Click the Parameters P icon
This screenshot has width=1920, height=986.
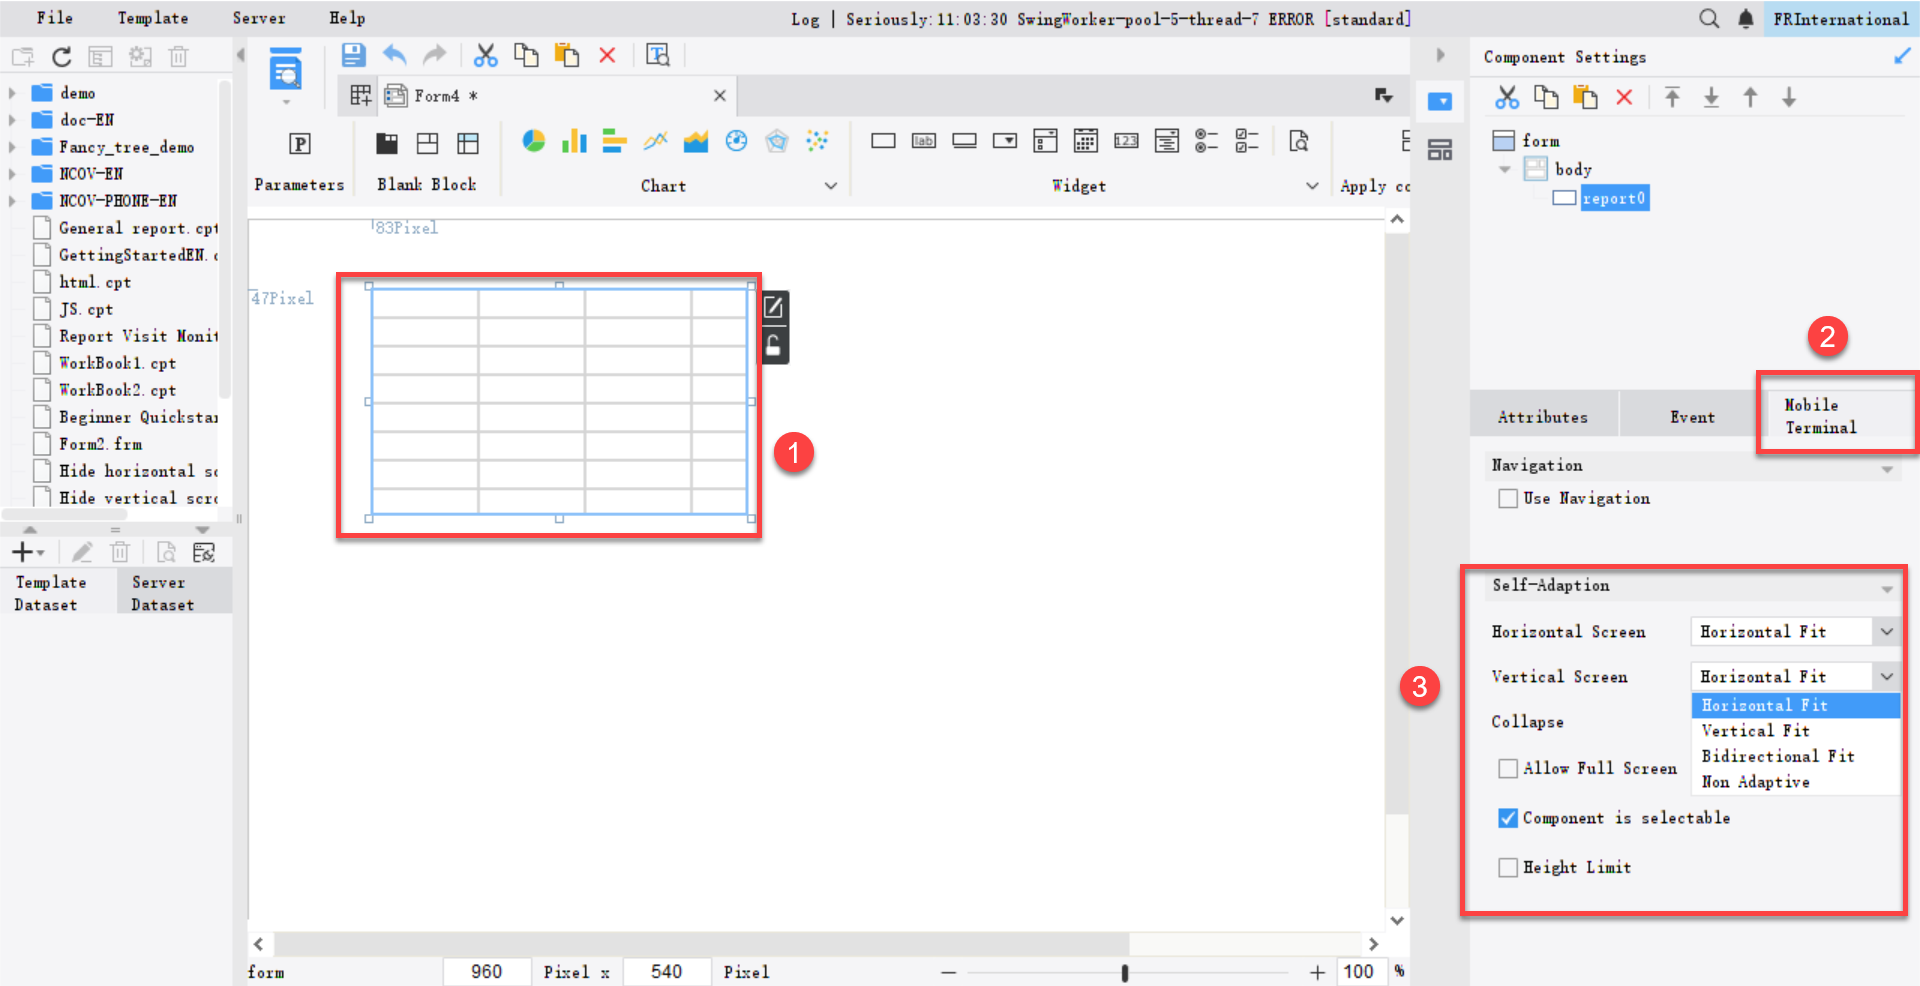299,144
